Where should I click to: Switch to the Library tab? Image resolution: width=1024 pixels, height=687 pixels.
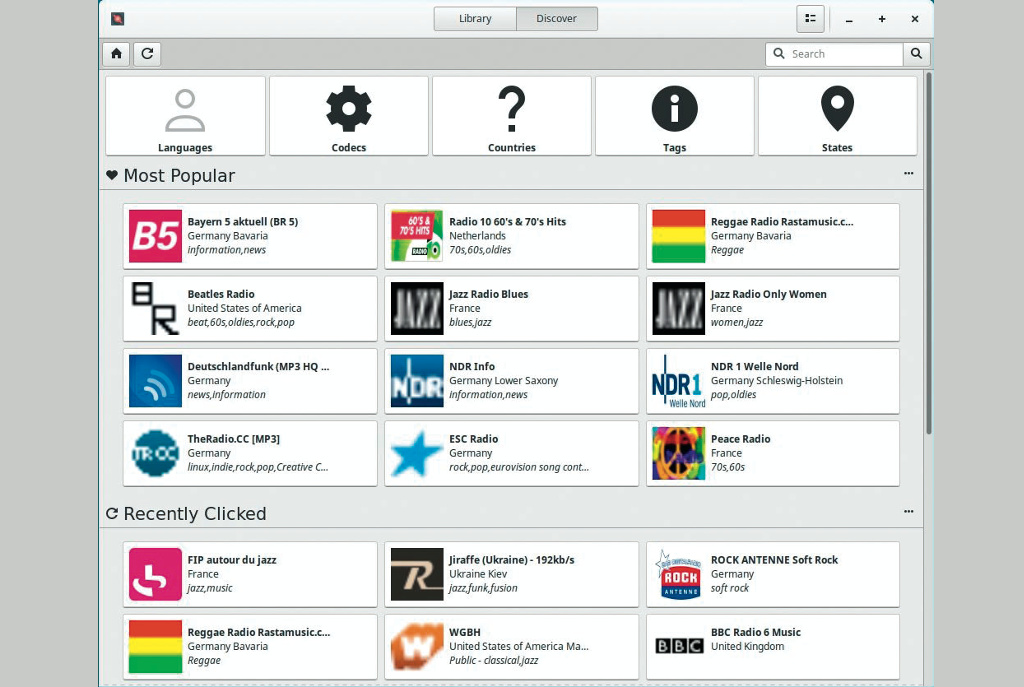coord(475,18)
